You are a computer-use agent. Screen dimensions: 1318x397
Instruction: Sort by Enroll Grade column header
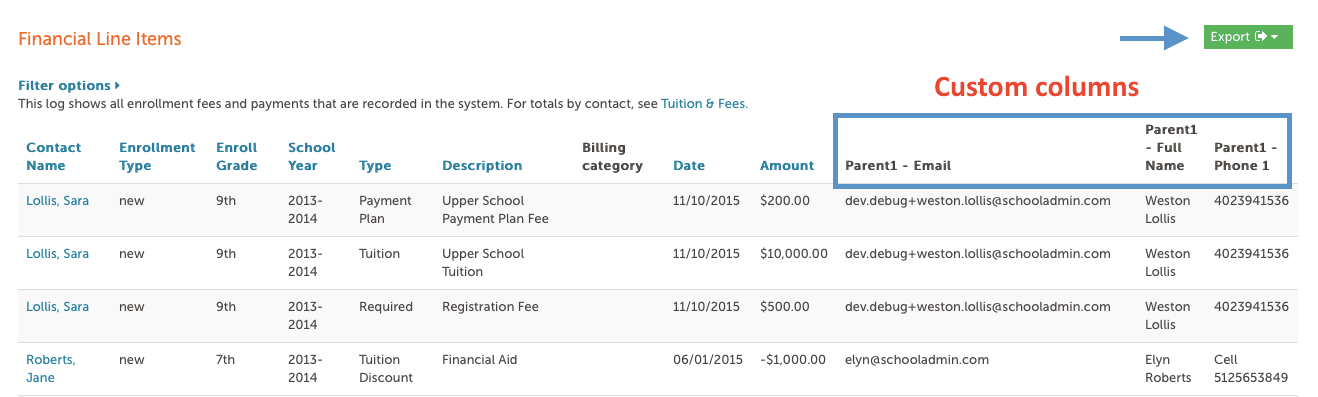click(237, 156)
